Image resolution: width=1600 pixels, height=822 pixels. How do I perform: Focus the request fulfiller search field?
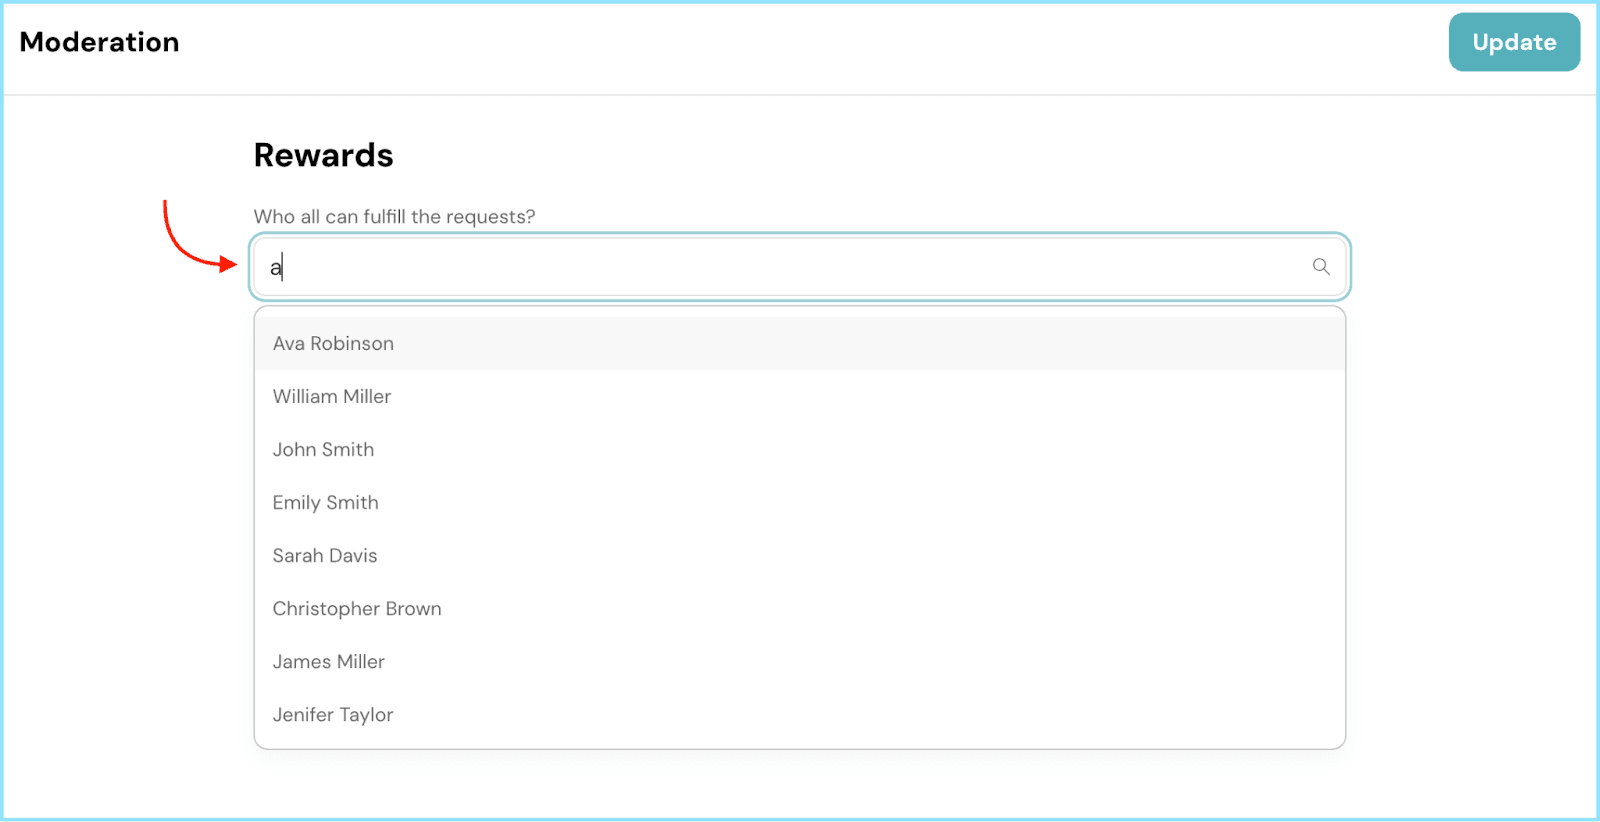790,267
